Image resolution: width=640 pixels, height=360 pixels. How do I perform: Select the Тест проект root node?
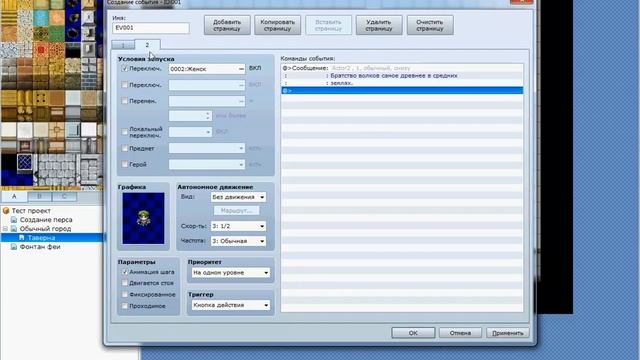pos(31,211)
